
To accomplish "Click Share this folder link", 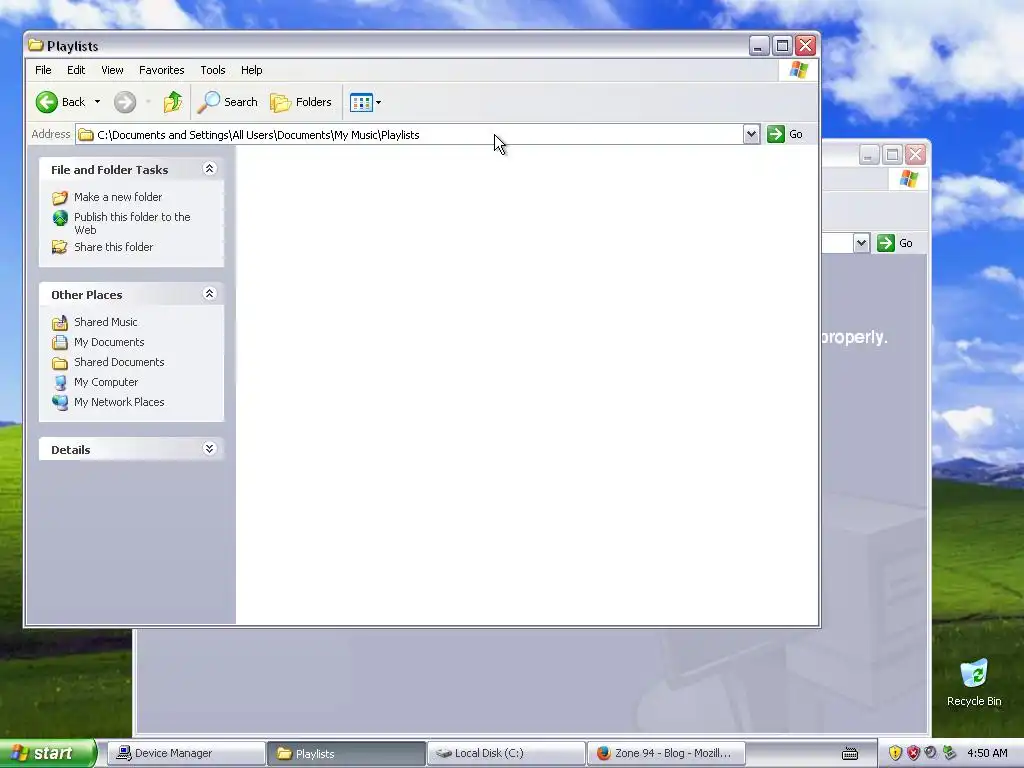I will (x=114, y=247).
